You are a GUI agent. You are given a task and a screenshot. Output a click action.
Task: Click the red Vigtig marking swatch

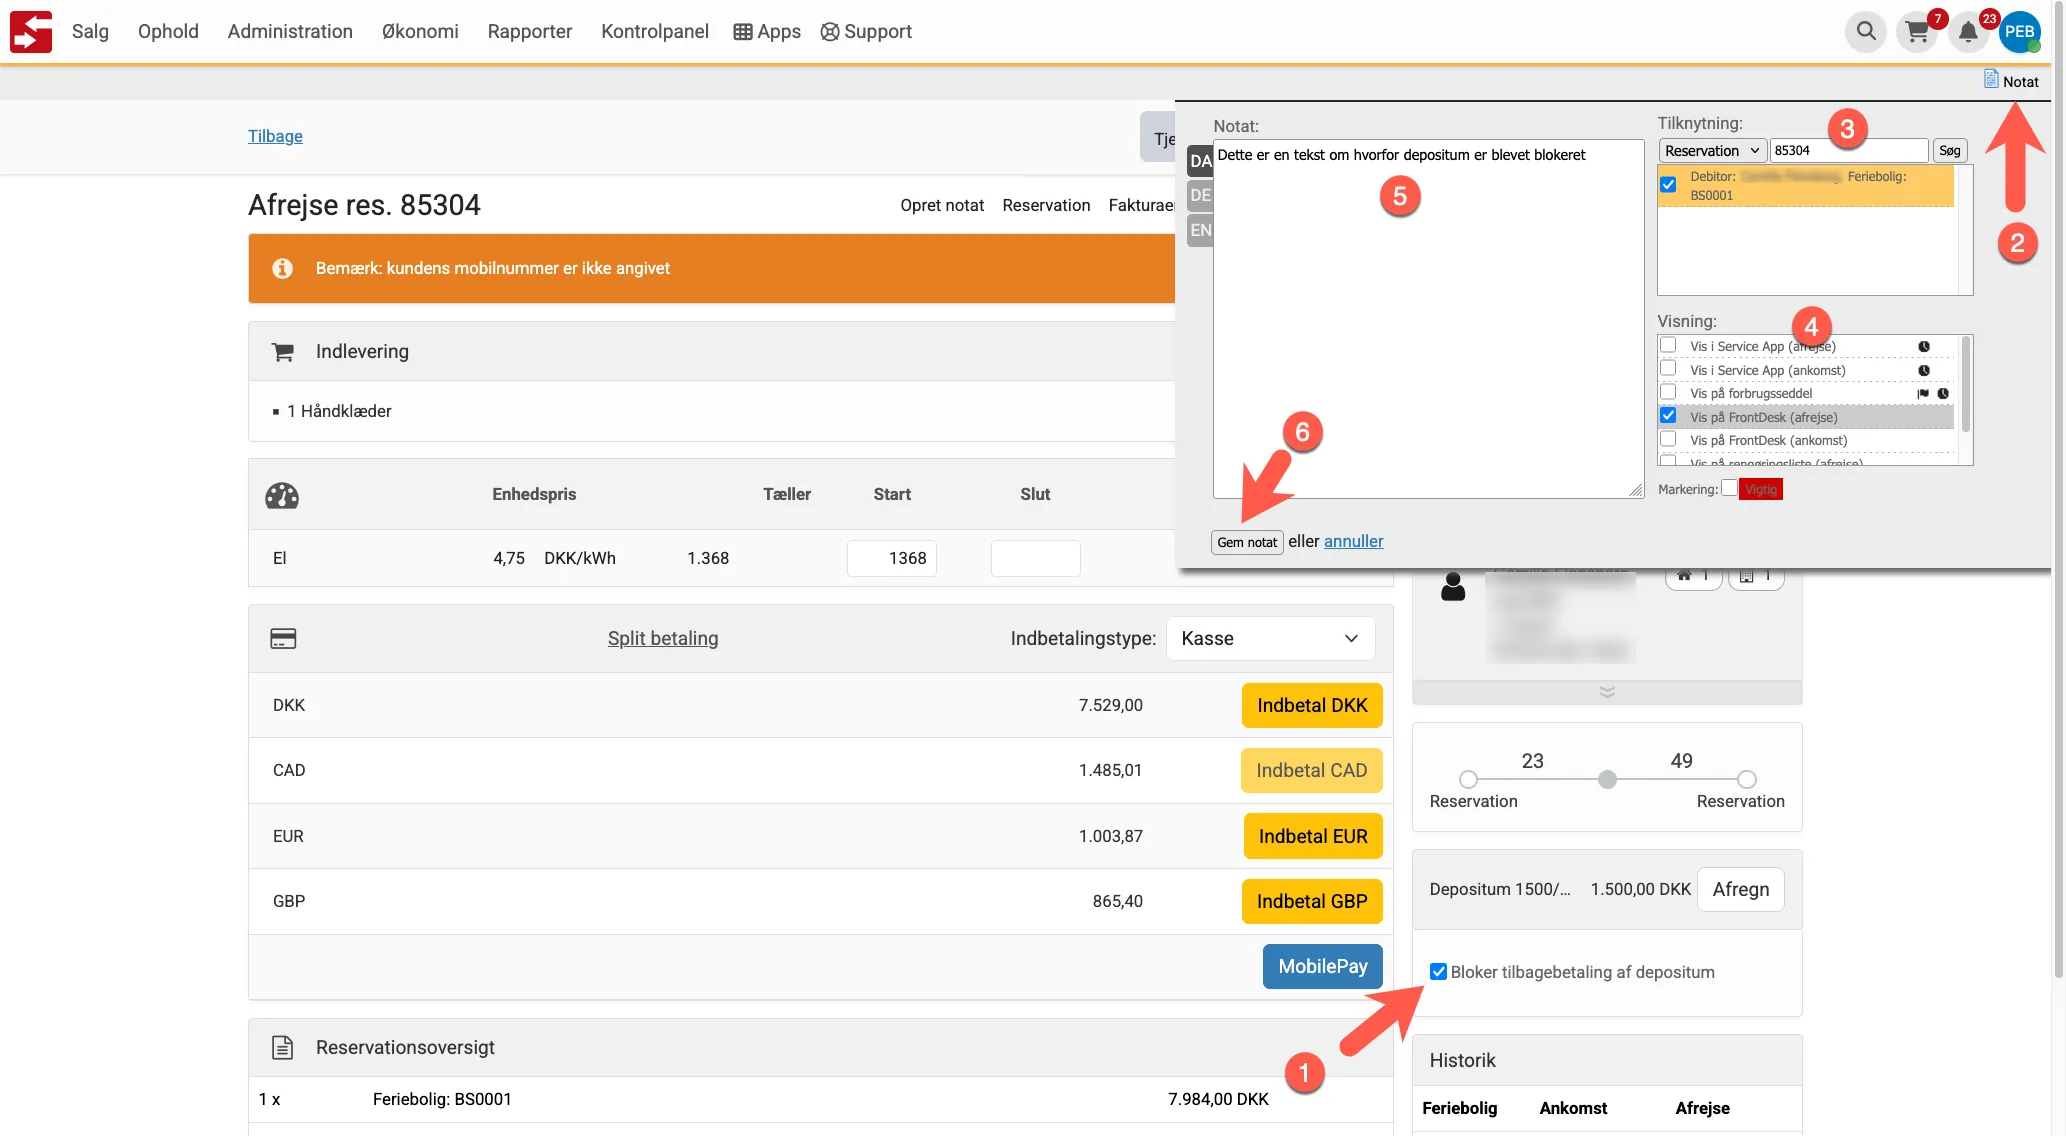pos(1760,489)
